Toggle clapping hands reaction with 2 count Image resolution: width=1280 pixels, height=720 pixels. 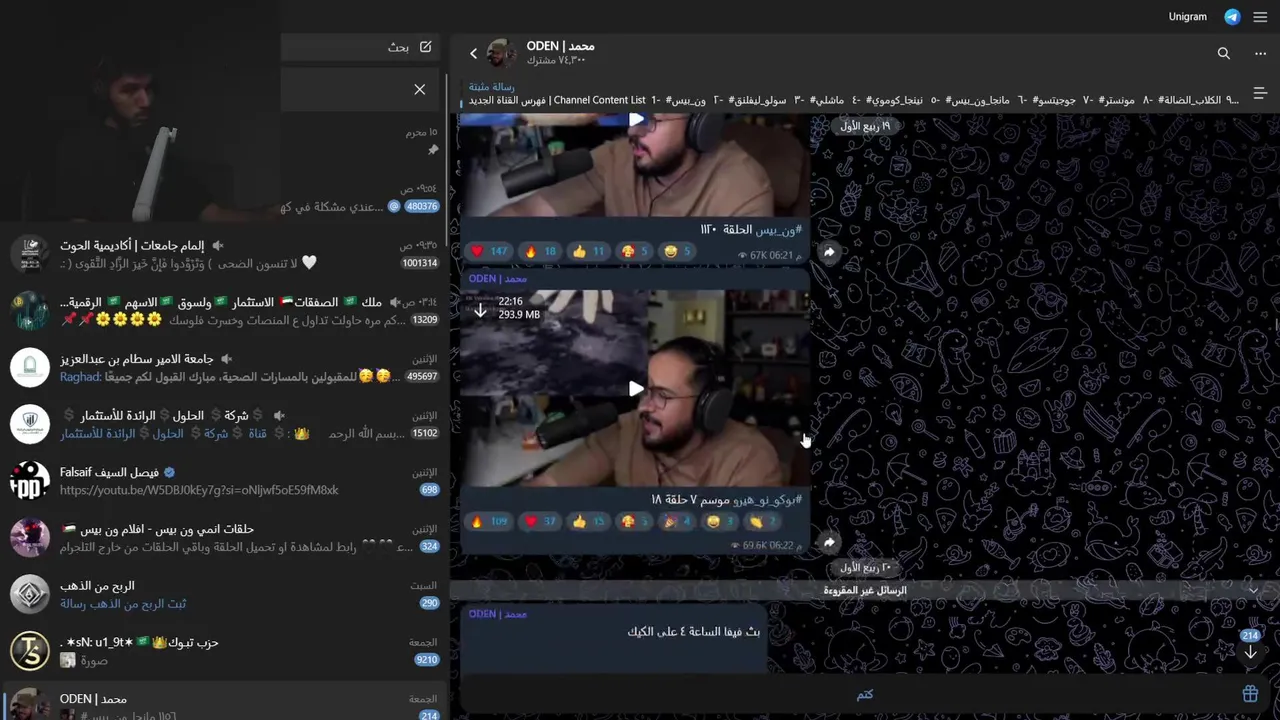763,521
